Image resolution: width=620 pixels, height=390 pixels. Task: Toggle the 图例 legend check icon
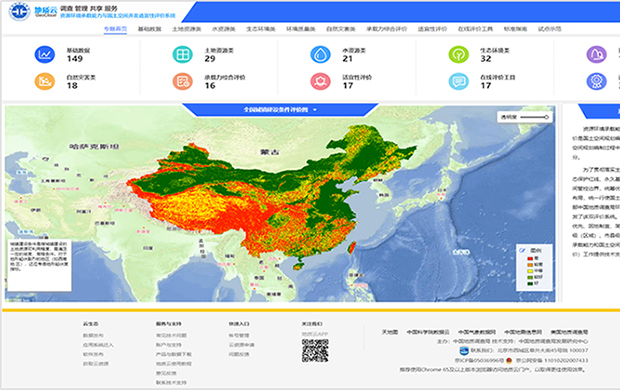click(522, 250)
